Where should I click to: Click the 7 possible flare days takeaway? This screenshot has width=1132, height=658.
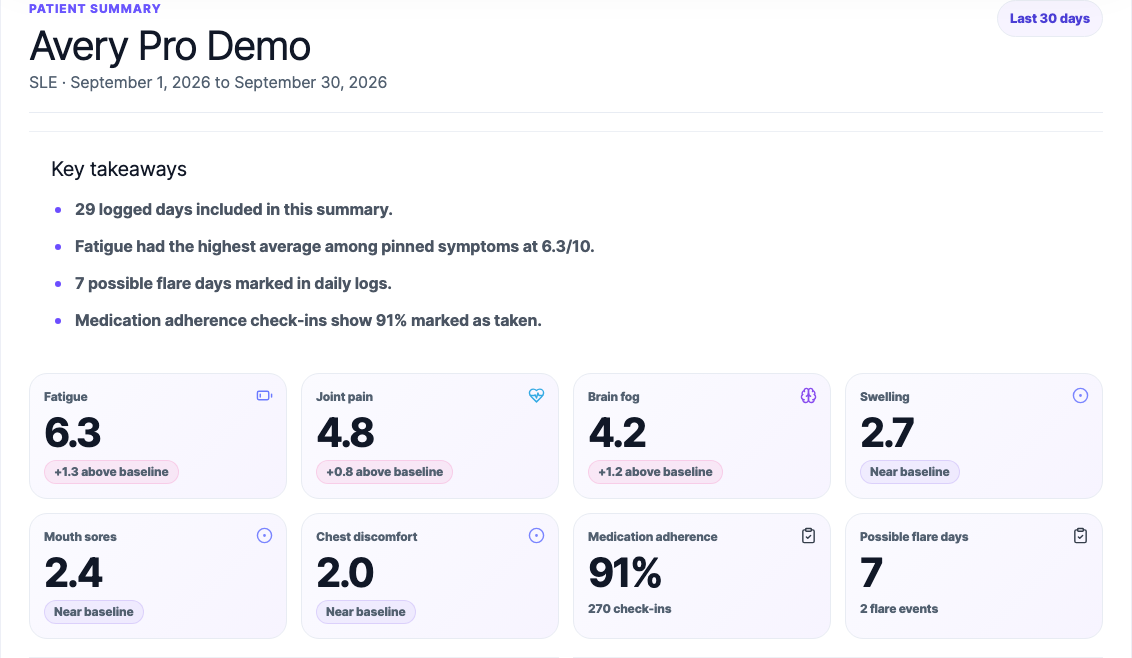coord(233,283)
